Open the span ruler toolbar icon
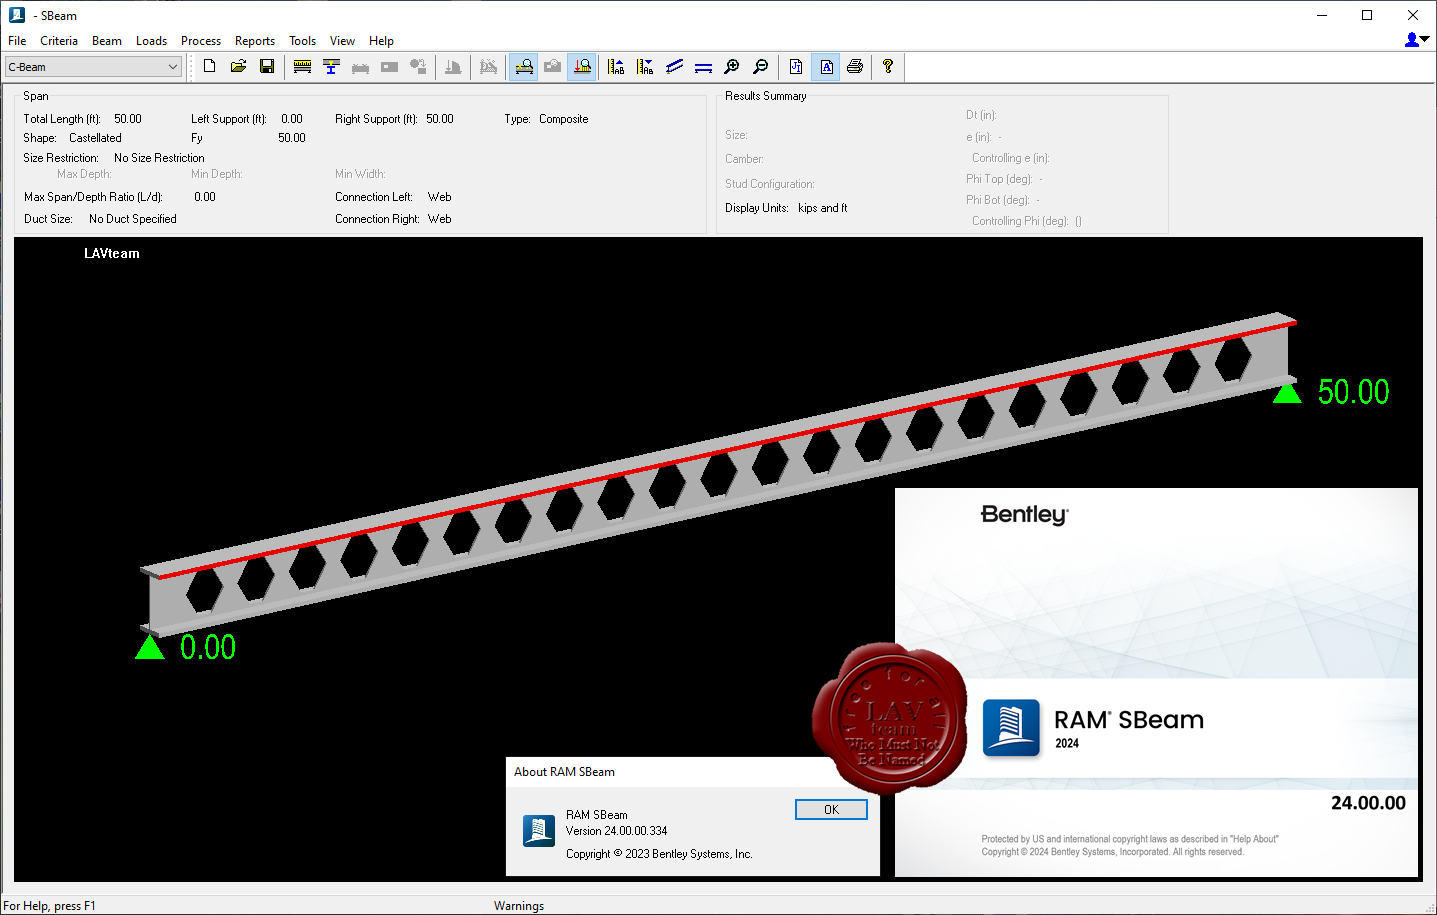The height and width of the screenshot is (915, 1437). point(302,67)
